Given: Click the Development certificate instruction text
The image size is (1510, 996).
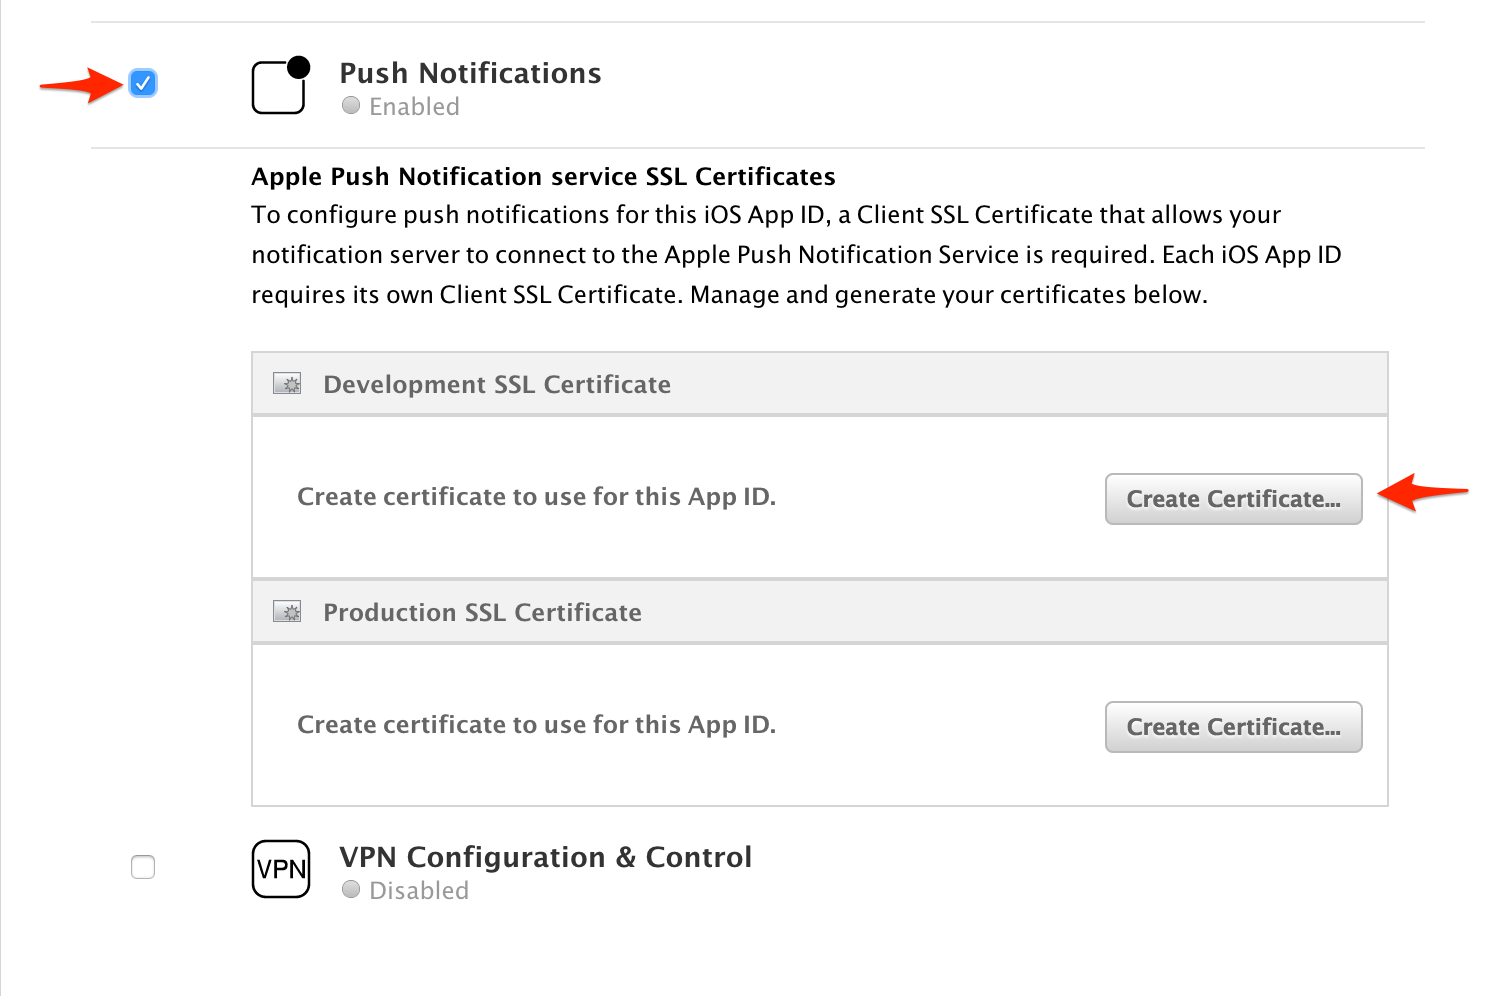Looking at the screenshot, I should tap(536, 497).
